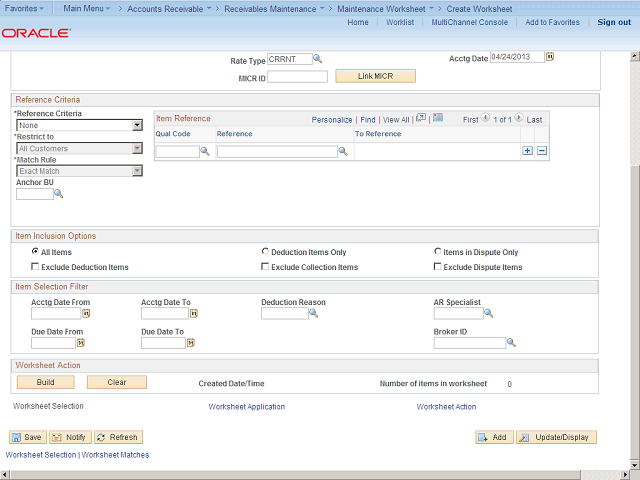Click the Link MICR button
This screenshot has height=480, width=640.
[x=375, y=76]
